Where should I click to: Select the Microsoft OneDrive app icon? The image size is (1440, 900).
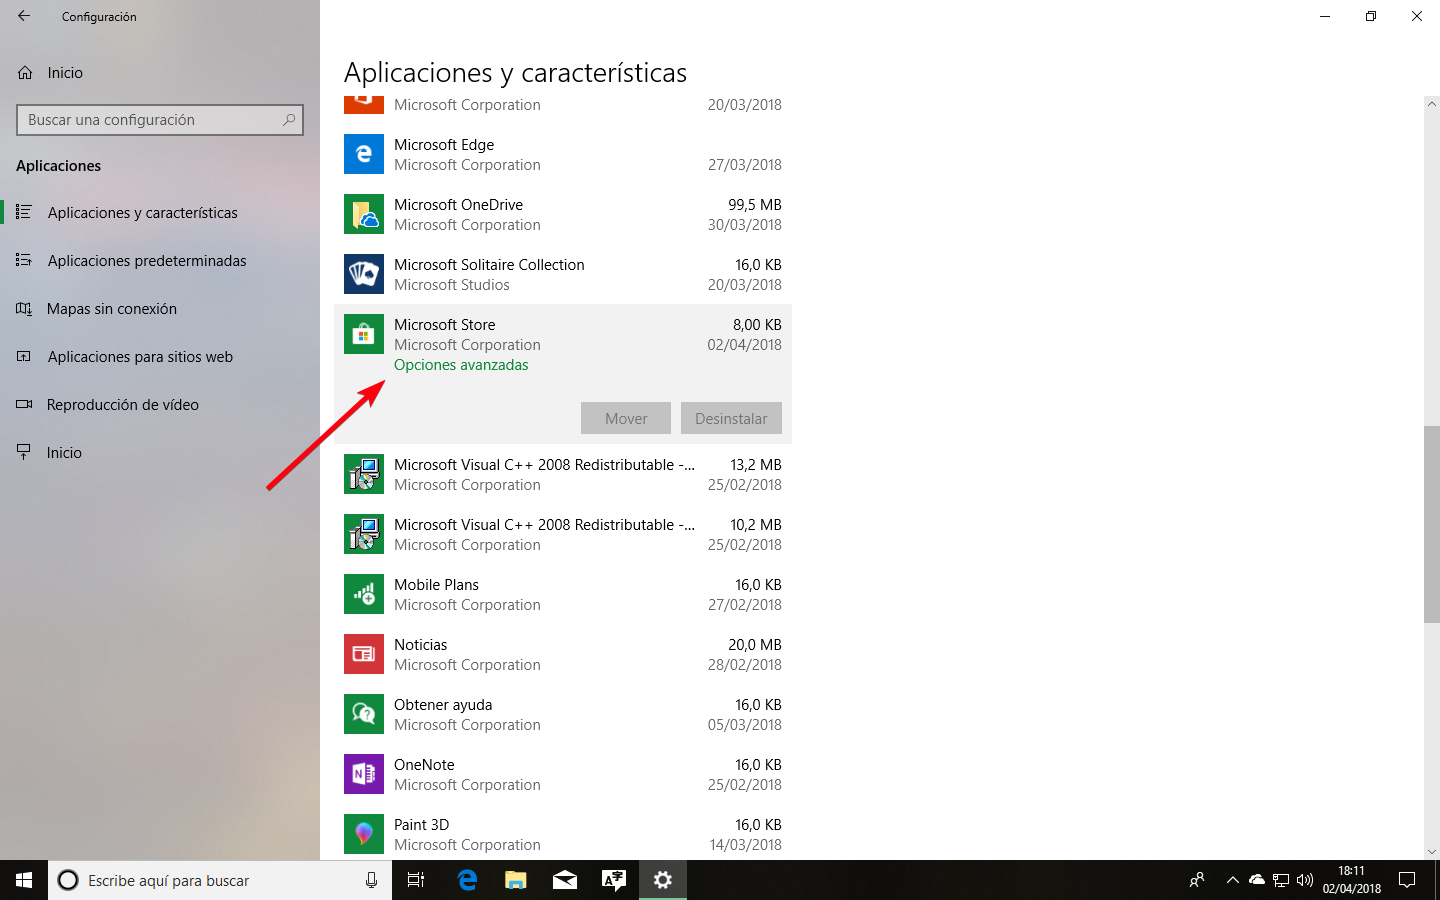364,214
